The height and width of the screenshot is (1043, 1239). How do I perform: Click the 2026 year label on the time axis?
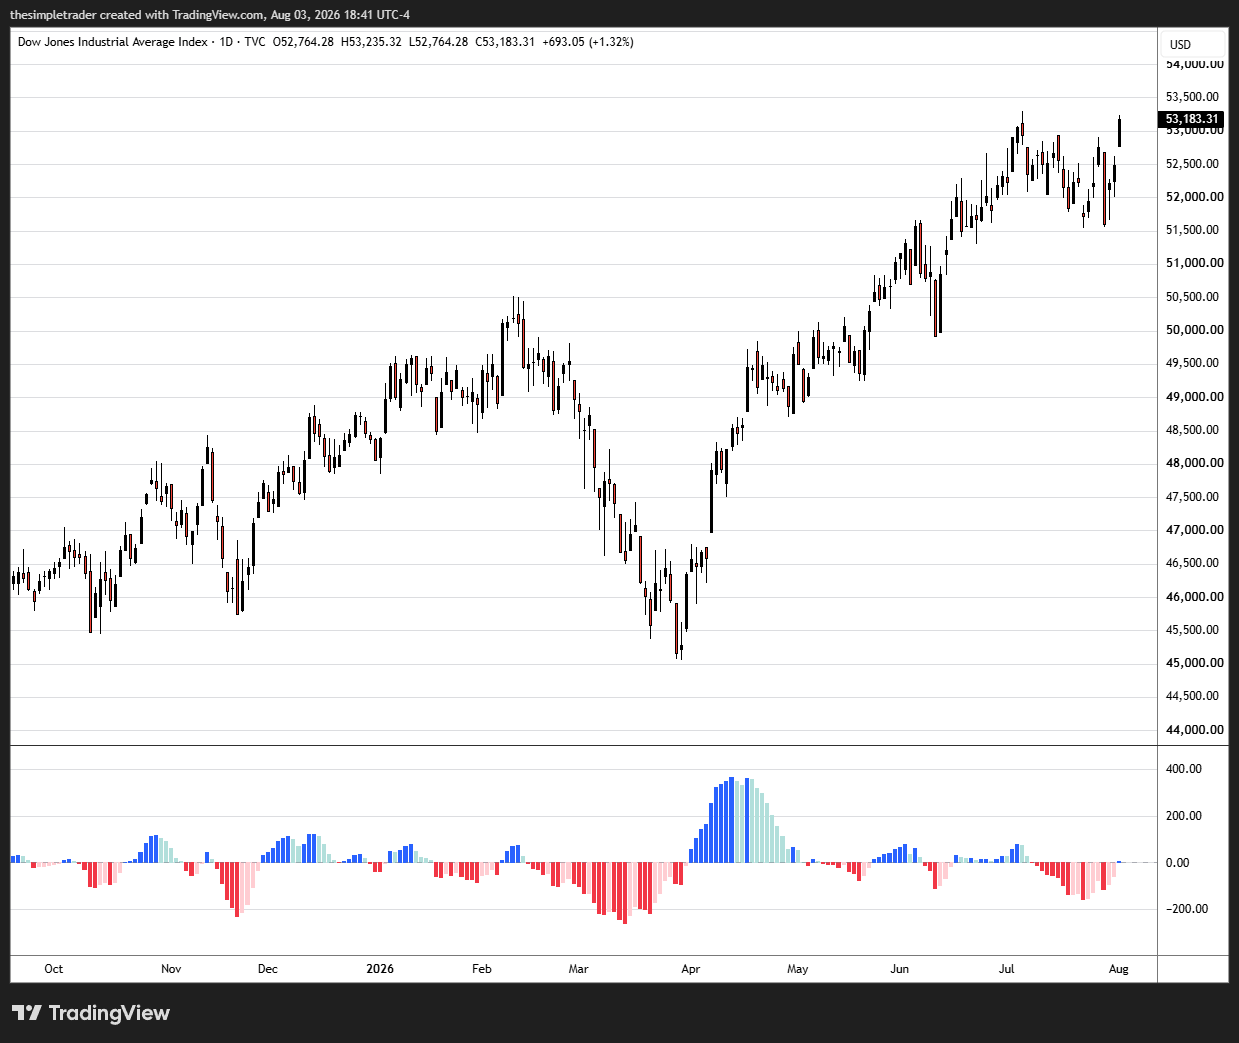tap(380, 969)
